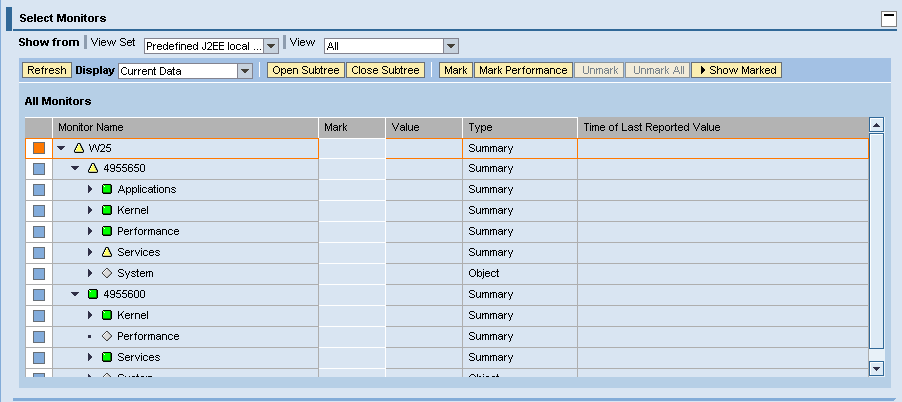Viewport: 902px width, 402px height.
Task: Open the View dropdown showing All
Action: coord(450,46)
